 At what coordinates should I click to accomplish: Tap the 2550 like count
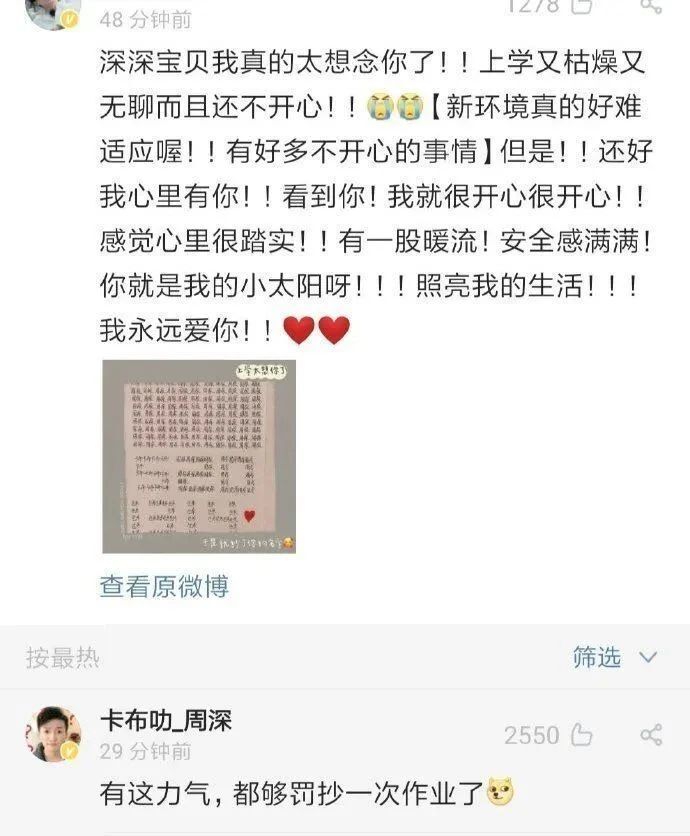coord(531,736)
